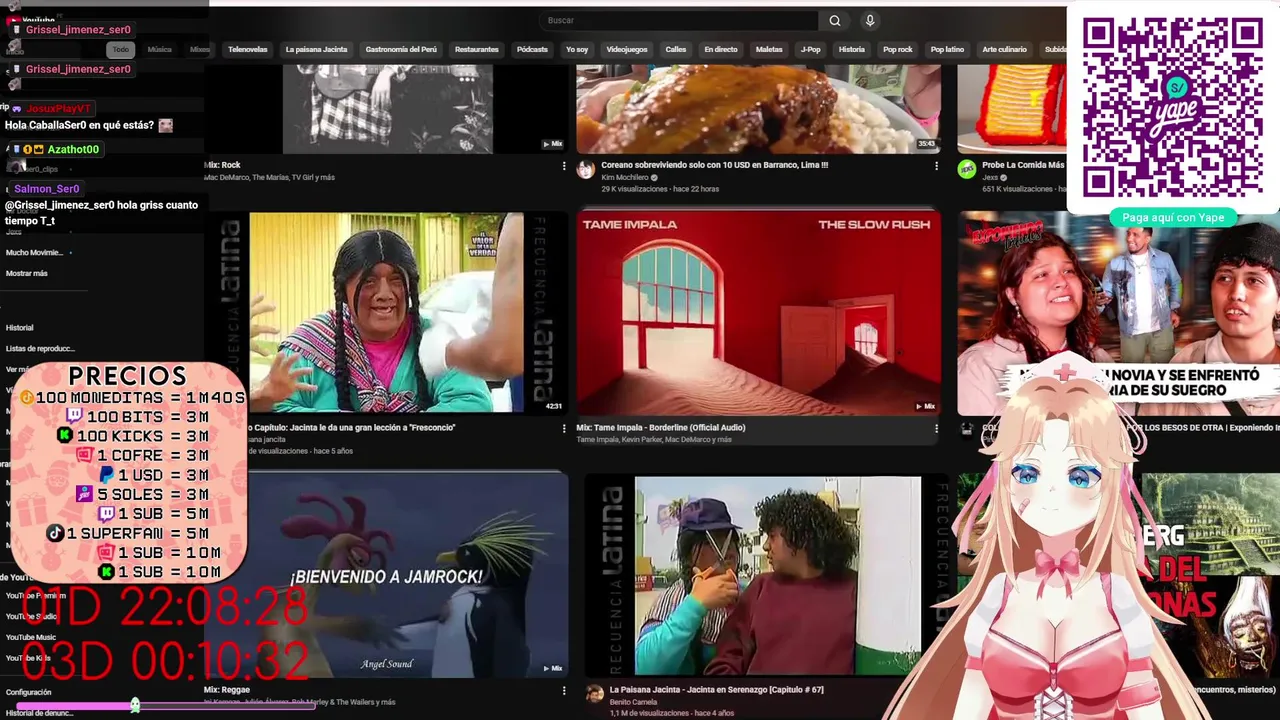Open Mucho Movimie... subscription in sidebar
The height and width of the screenshot is (720, 1280).
pyautogui.click(x=34, y=253)
